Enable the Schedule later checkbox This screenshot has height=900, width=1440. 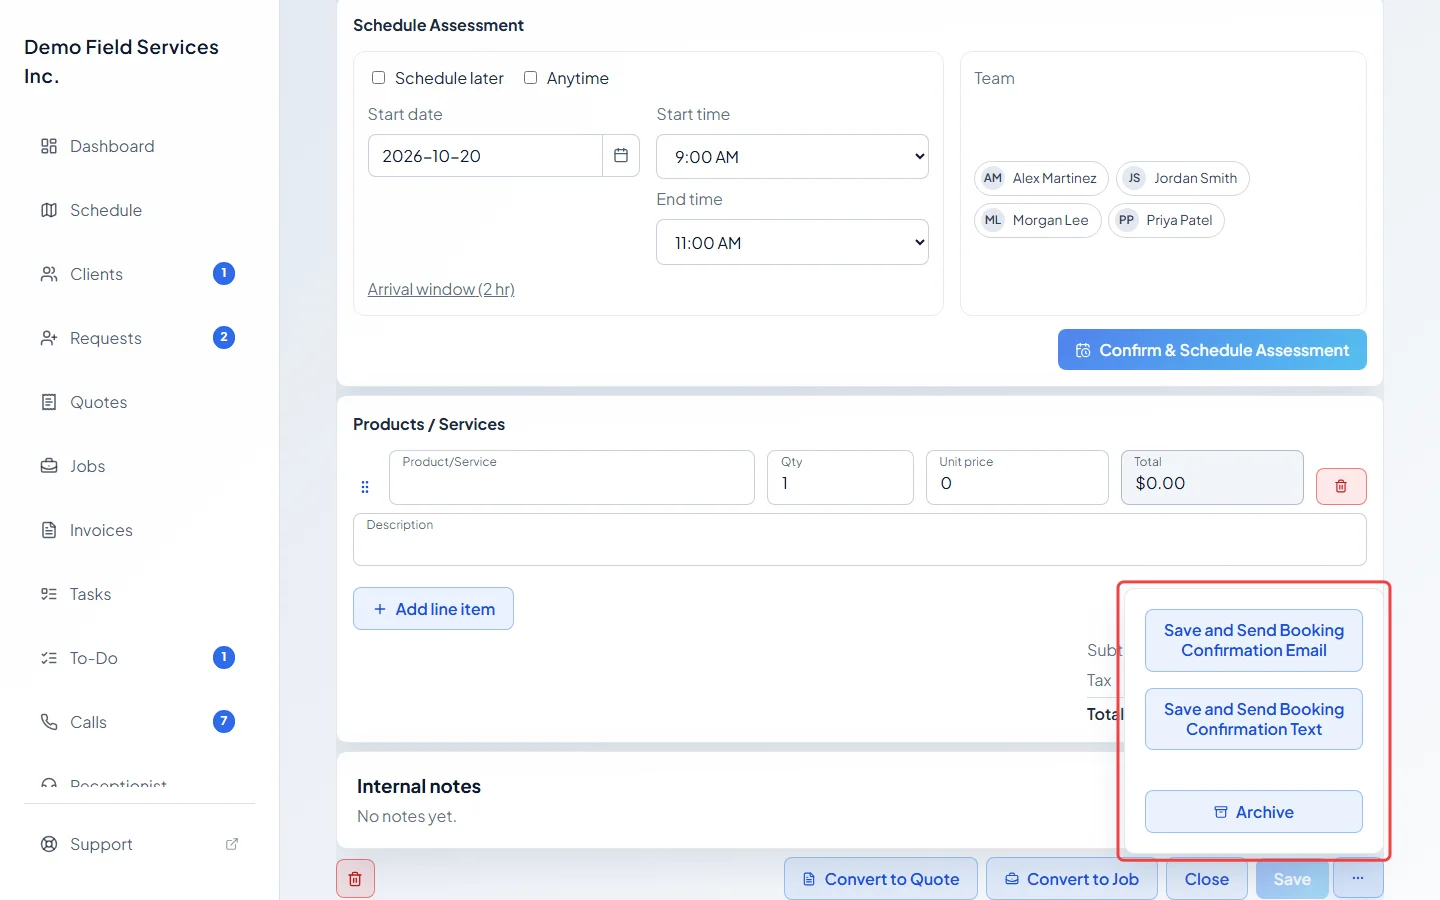click(378, 78)
